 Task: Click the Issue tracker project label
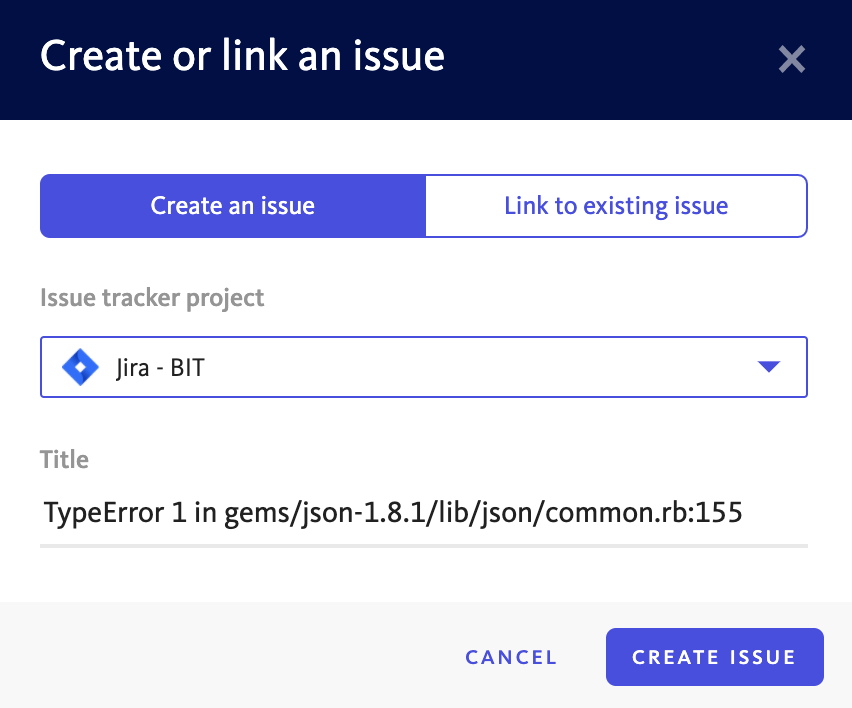pos(152,298)
